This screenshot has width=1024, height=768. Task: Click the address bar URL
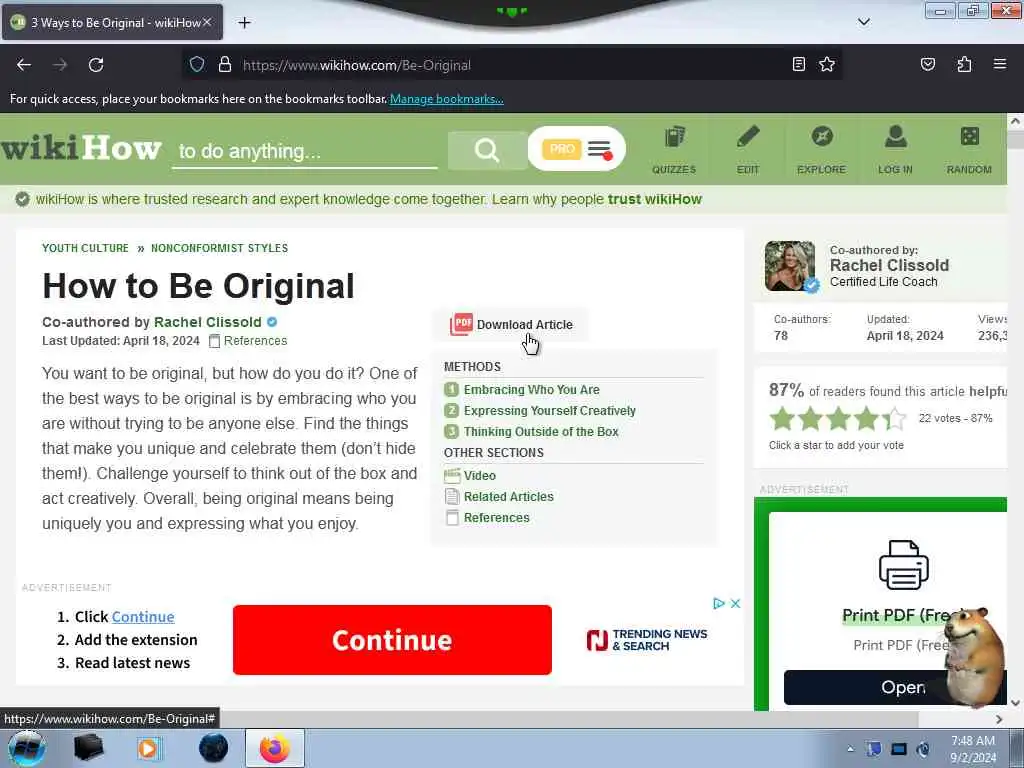357,65
